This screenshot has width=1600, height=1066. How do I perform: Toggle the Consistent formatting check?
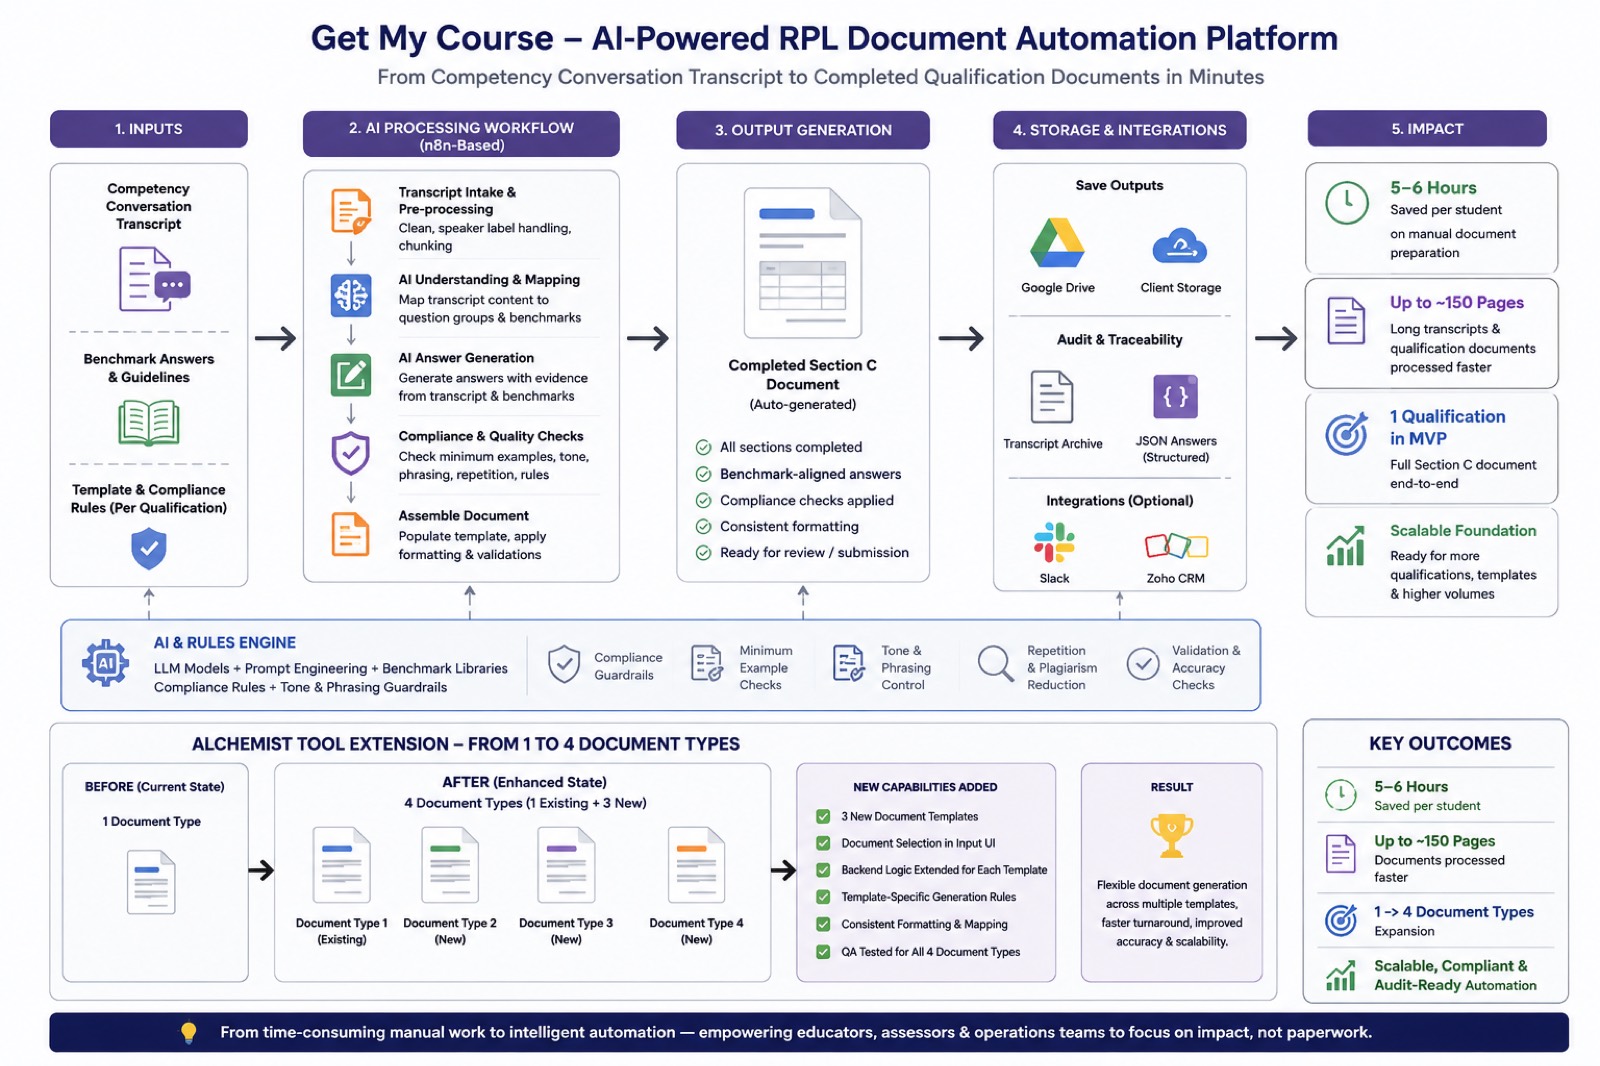tap(703, 526)
